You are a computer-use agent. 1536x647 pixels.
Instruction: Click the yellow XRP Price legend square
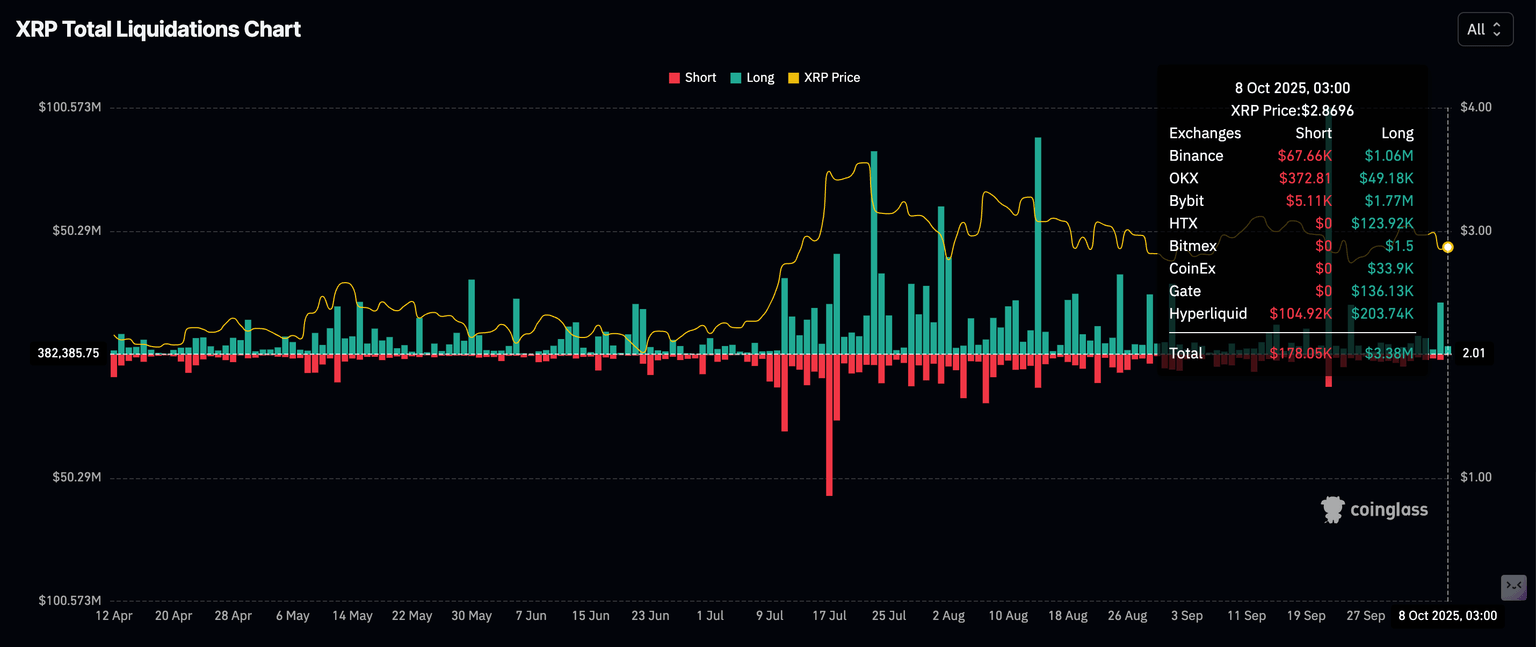pyautogui.click(x=793, y=78)
